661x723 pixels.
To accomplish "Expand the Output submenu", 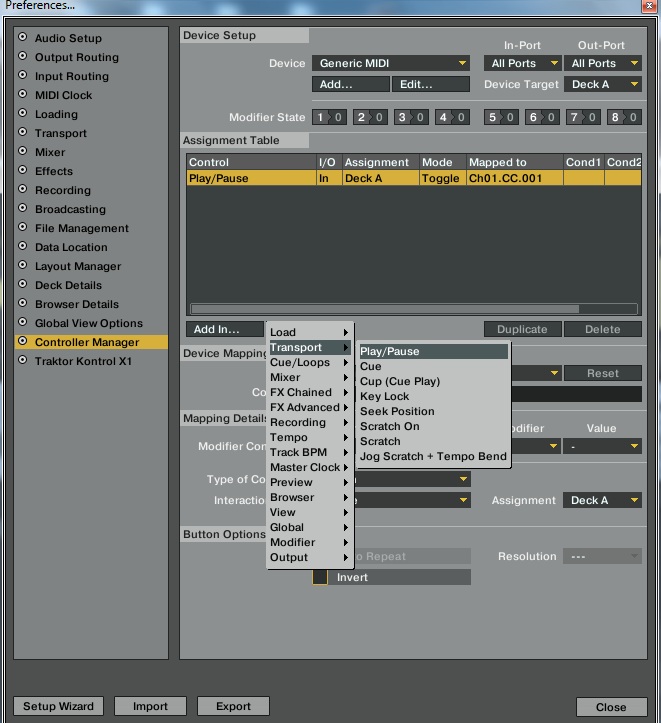I will [309, 557].
